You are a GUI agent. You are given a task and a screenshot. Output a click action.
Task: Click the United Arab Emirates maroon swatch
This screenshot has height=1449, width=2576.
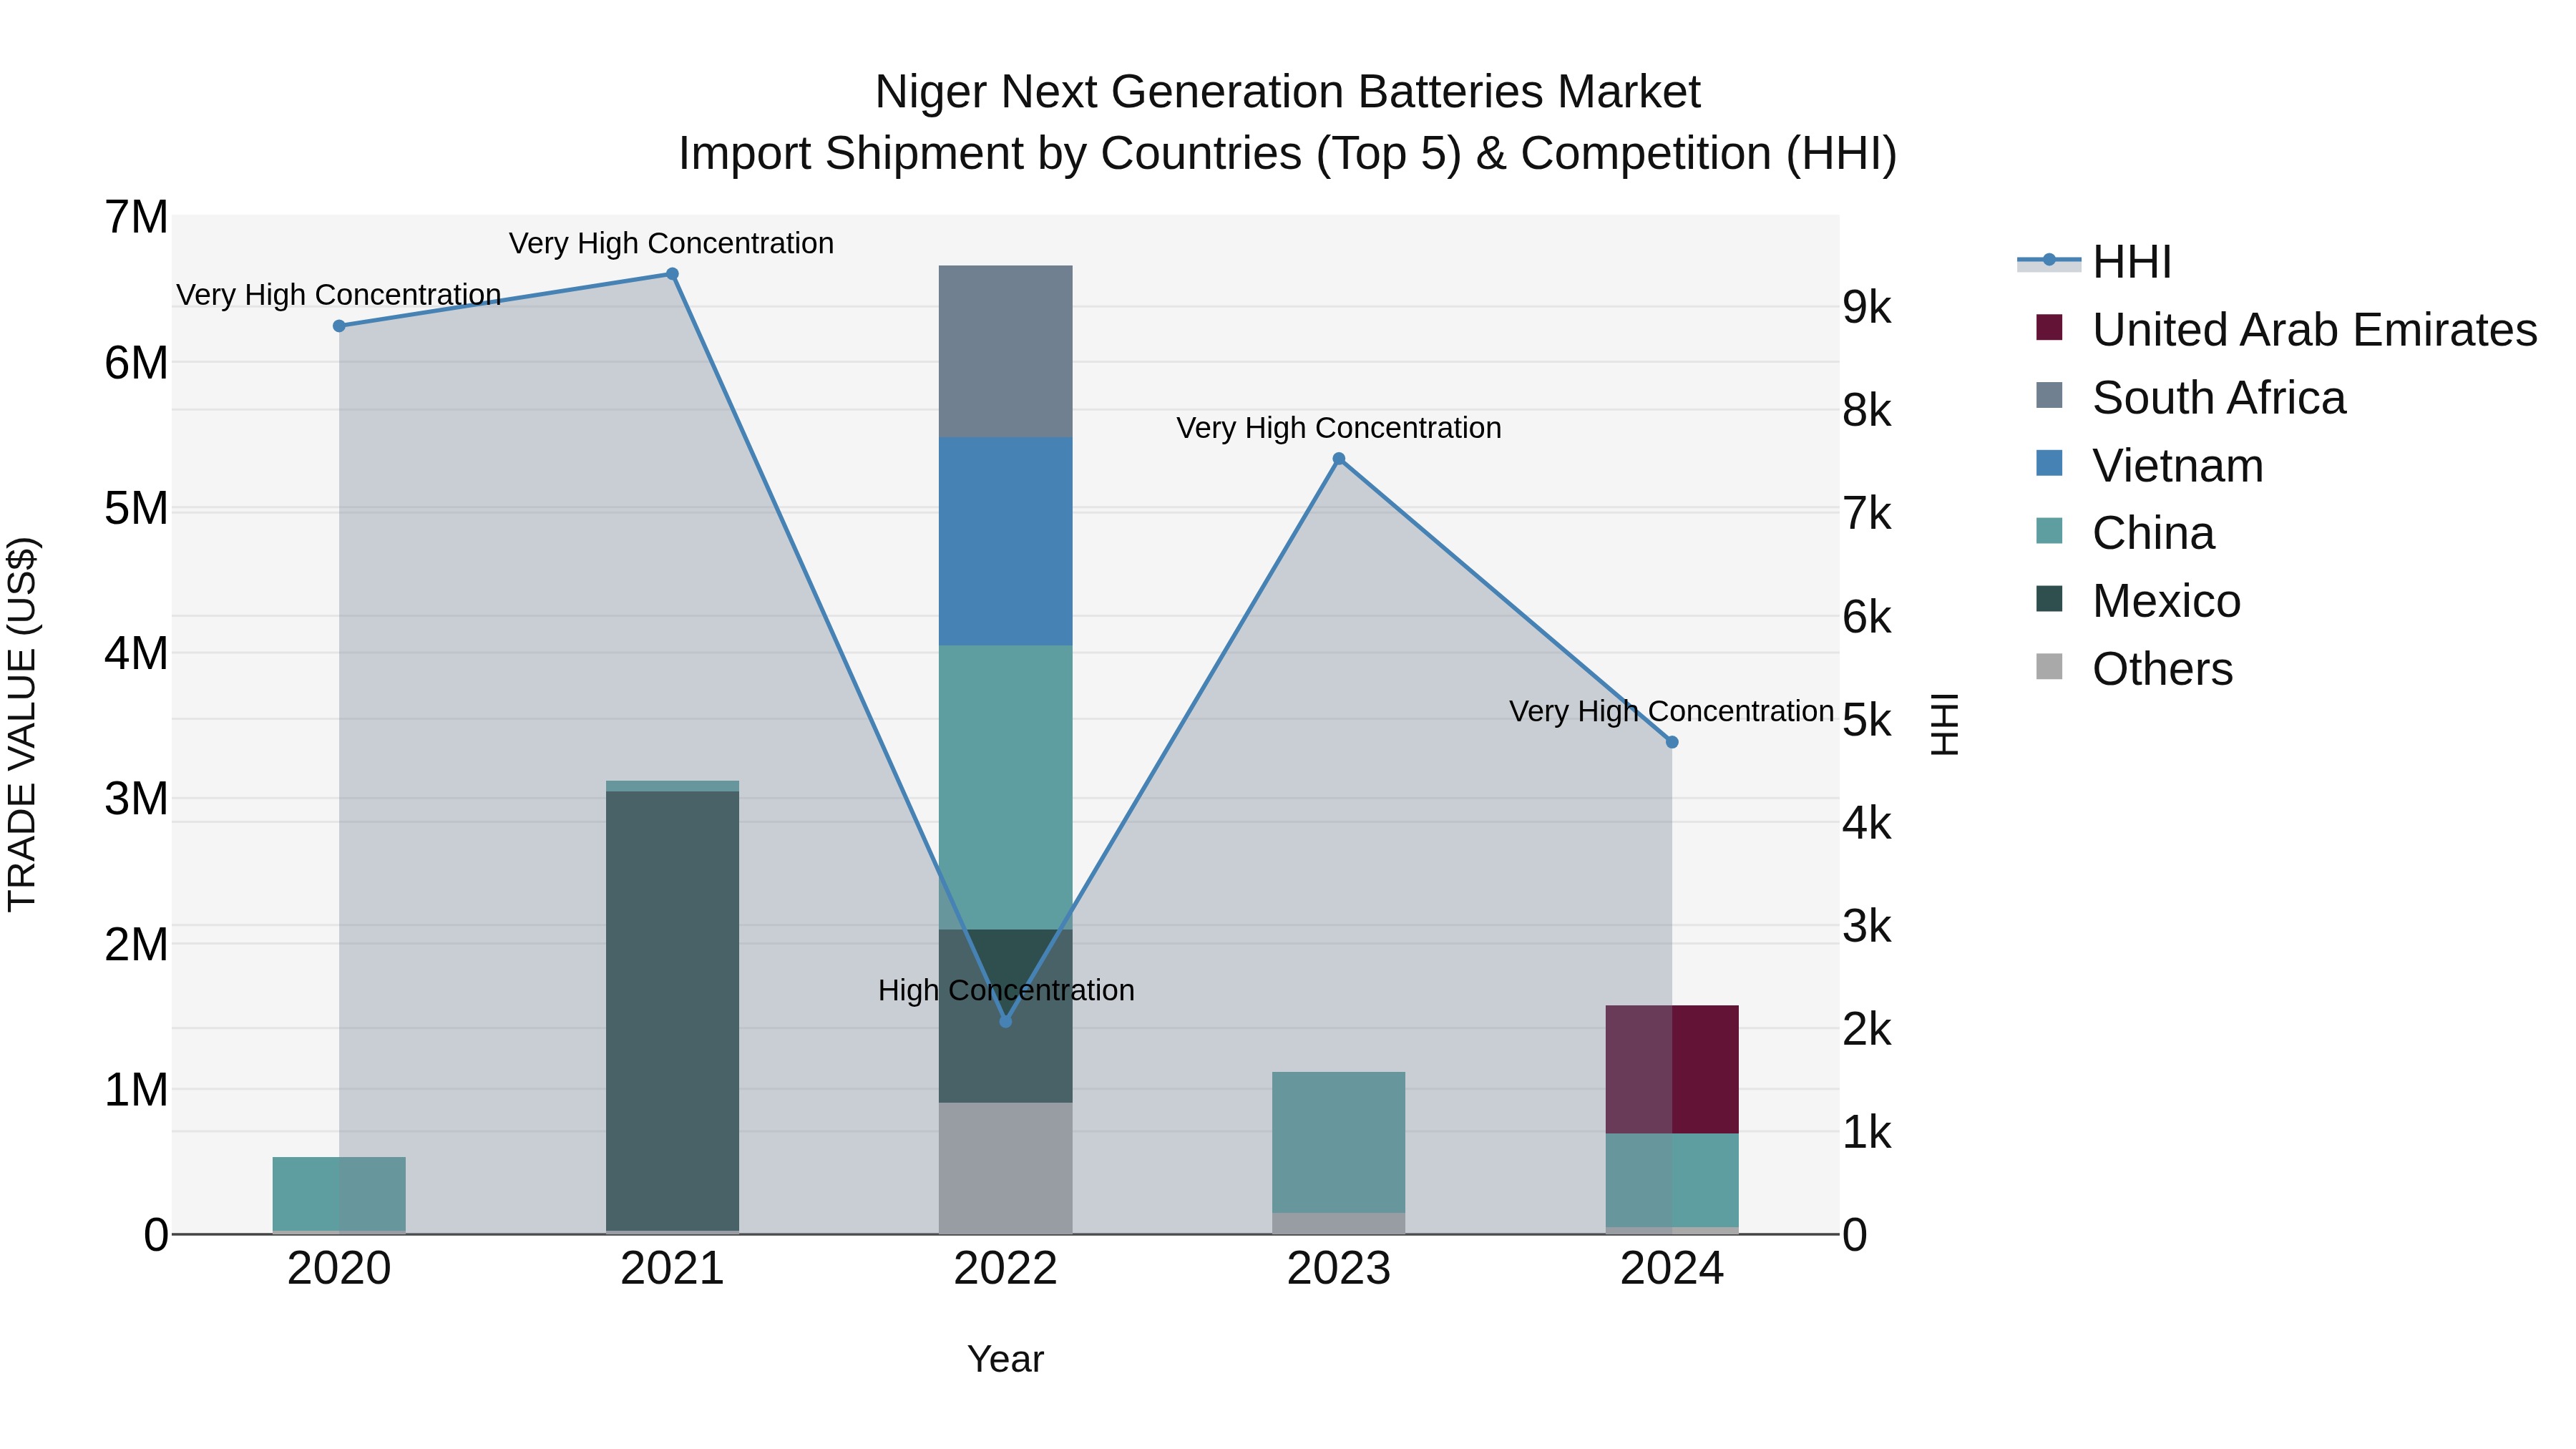coord(2049,327)
